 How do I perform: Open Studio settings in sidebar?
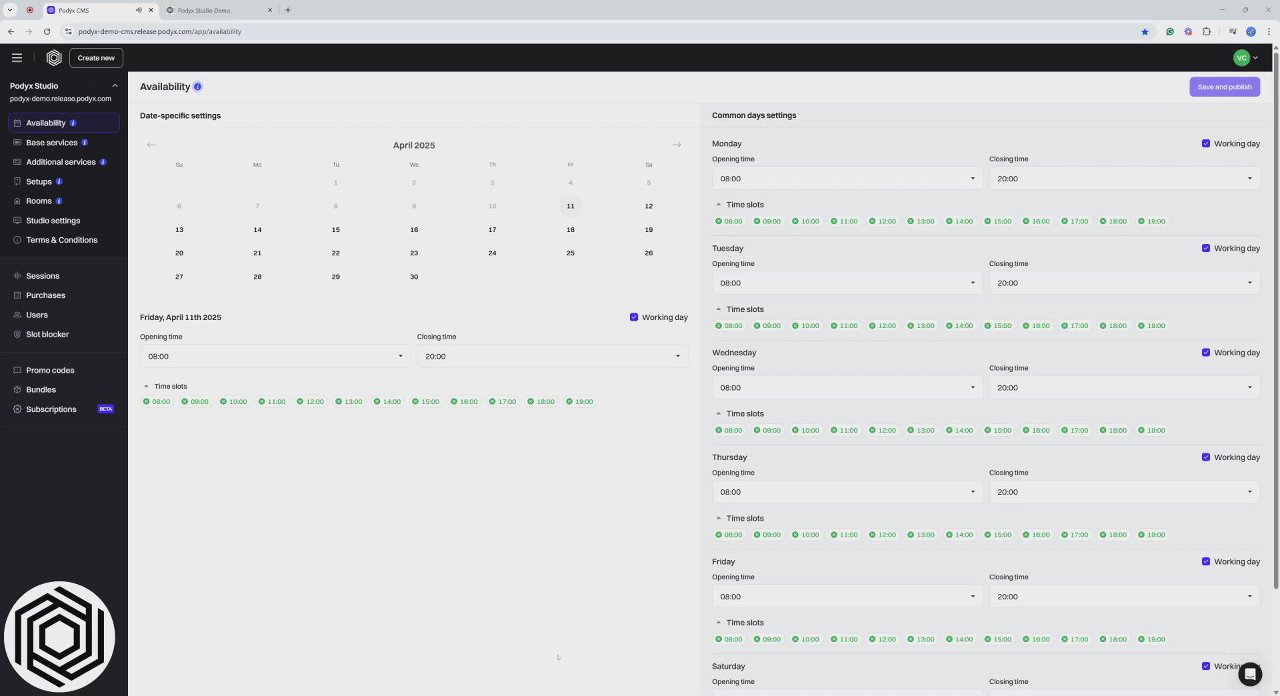pos(53,221)
